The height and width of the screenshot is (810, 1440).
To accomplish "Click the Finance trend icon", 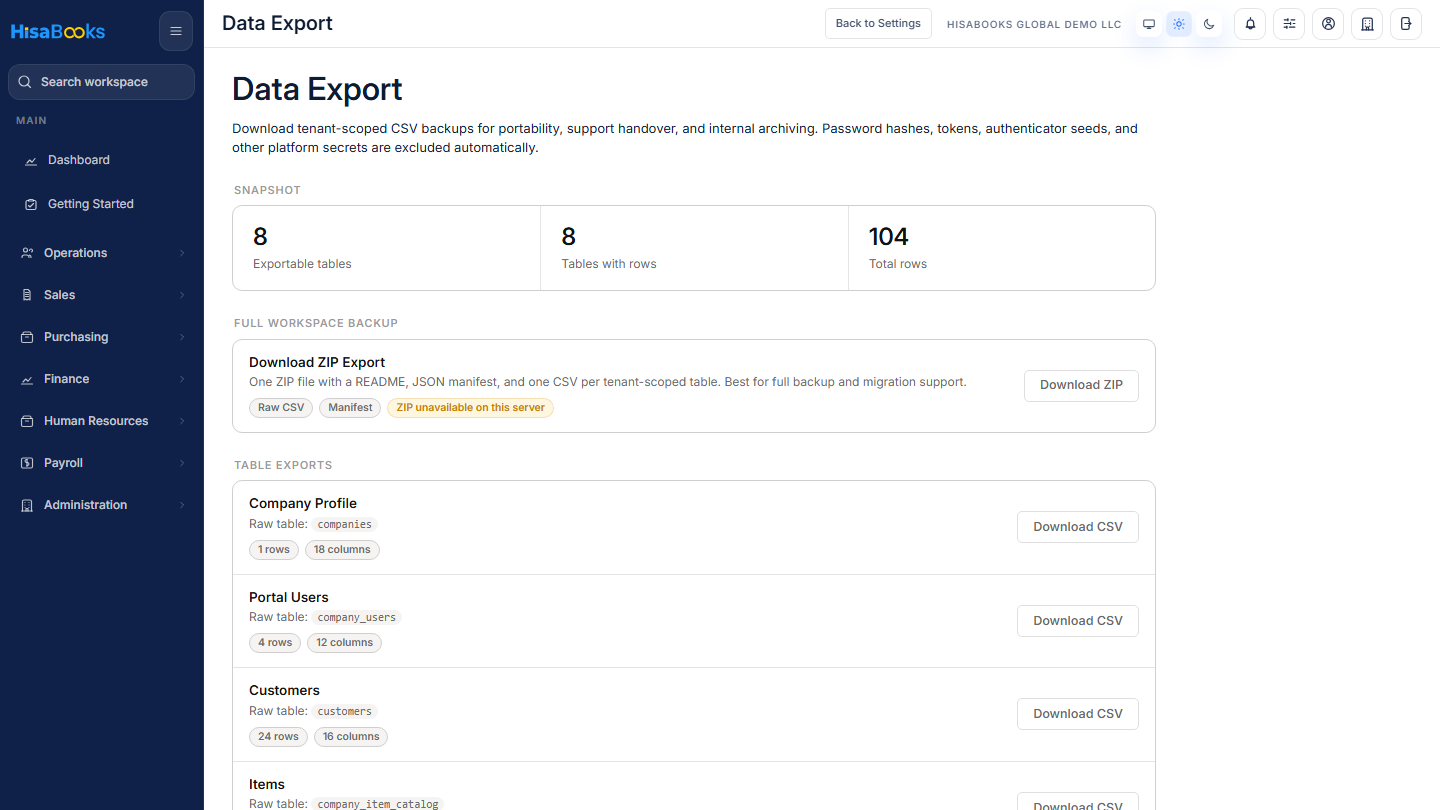I will coord(27,379).
